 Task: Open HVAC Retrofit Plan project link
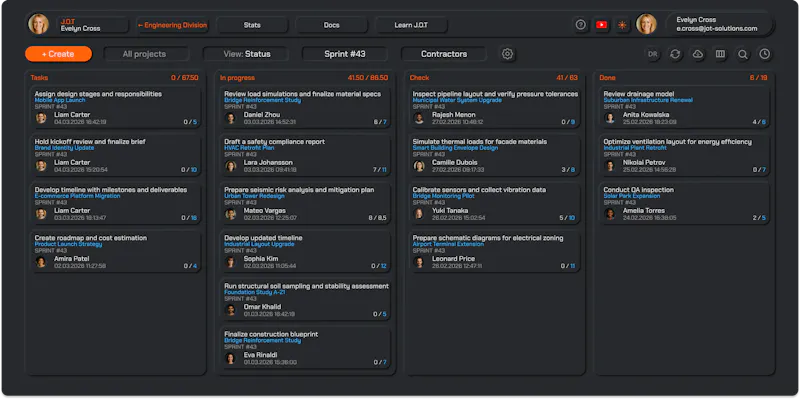pos(249,148)
